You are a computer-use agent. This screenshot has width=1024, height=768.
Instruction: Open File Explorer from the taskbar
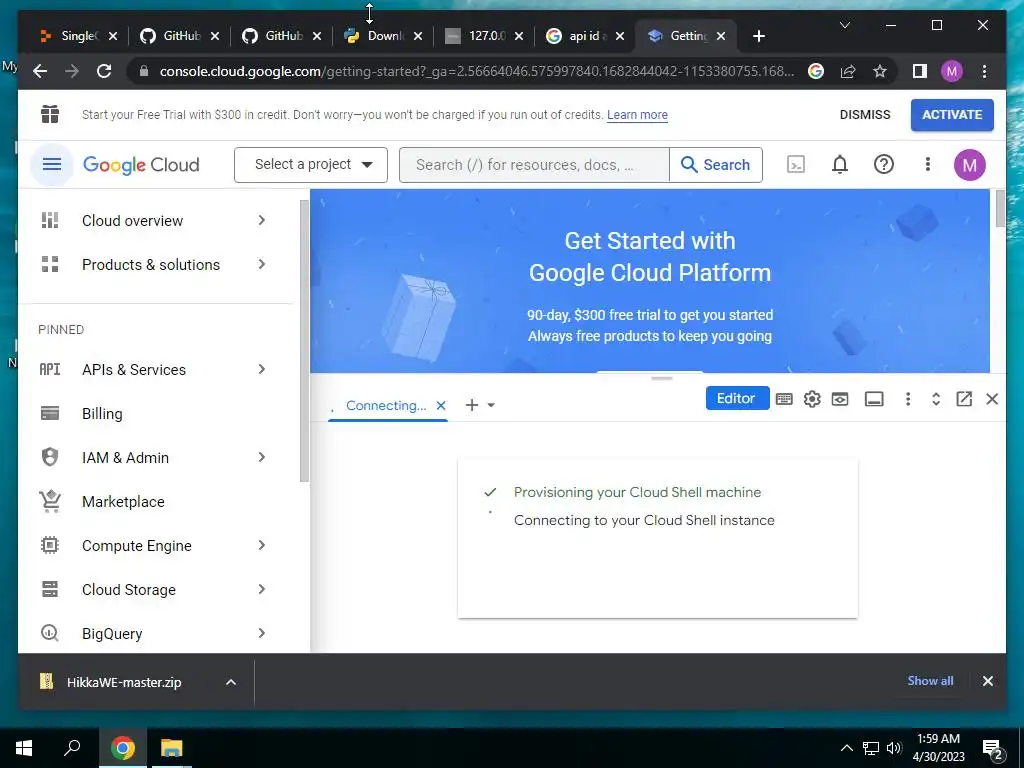172,748
